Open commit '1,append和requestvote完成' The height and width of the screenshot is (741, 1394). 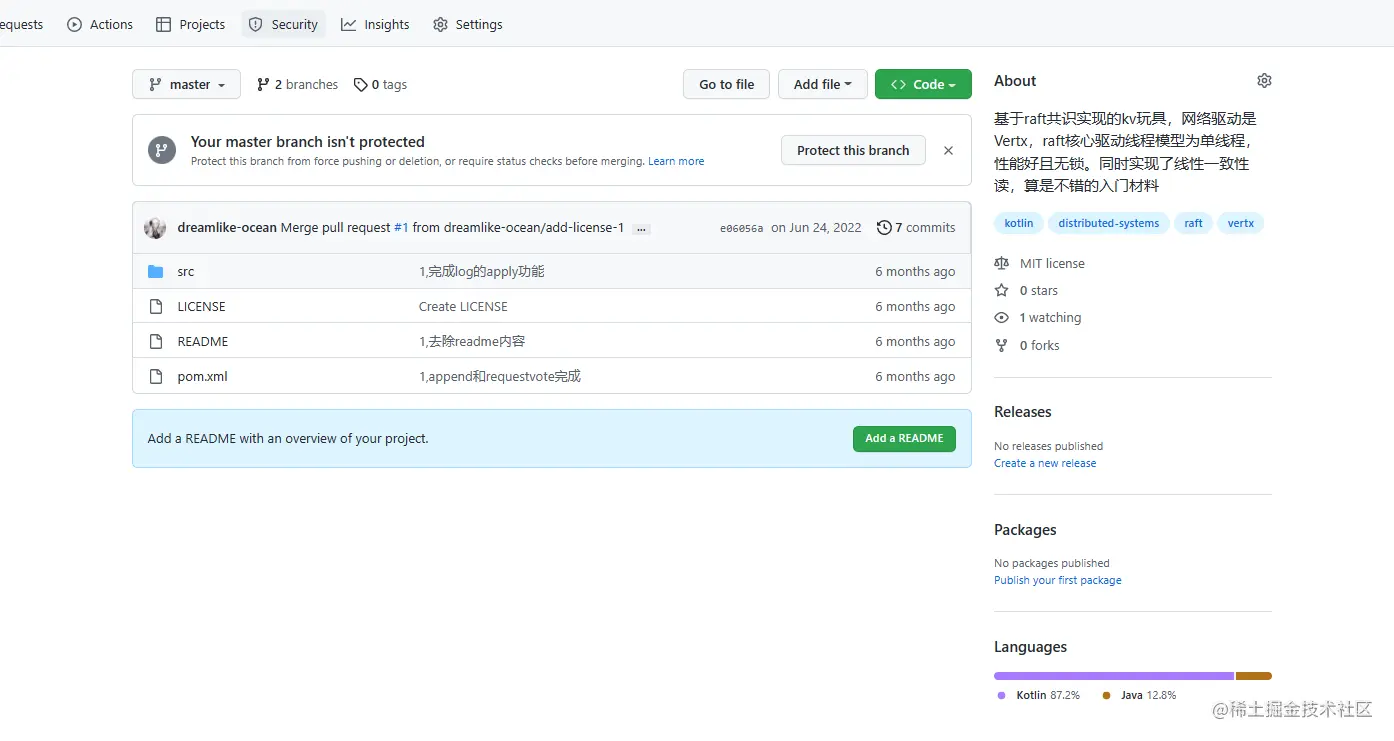click(500, 377)
